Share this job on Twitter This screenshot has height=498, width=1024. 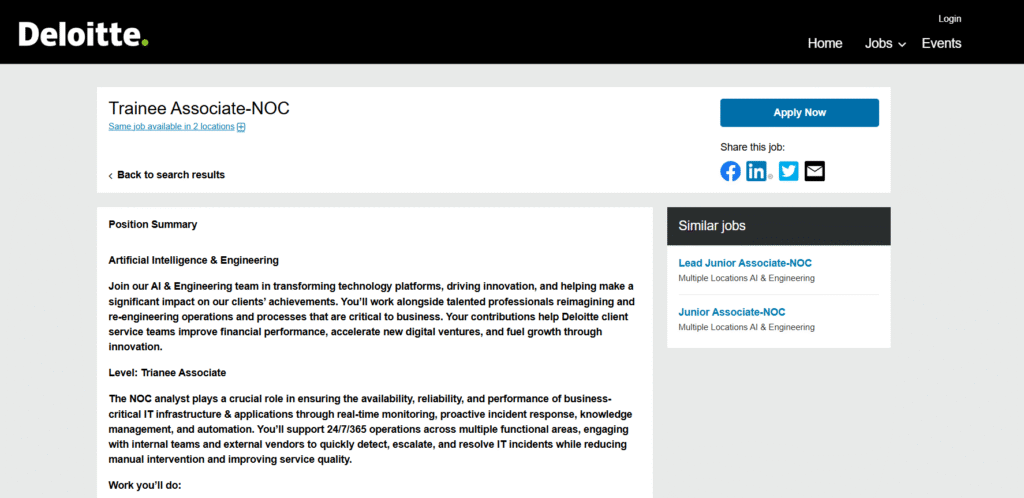(x=789, y=171)
